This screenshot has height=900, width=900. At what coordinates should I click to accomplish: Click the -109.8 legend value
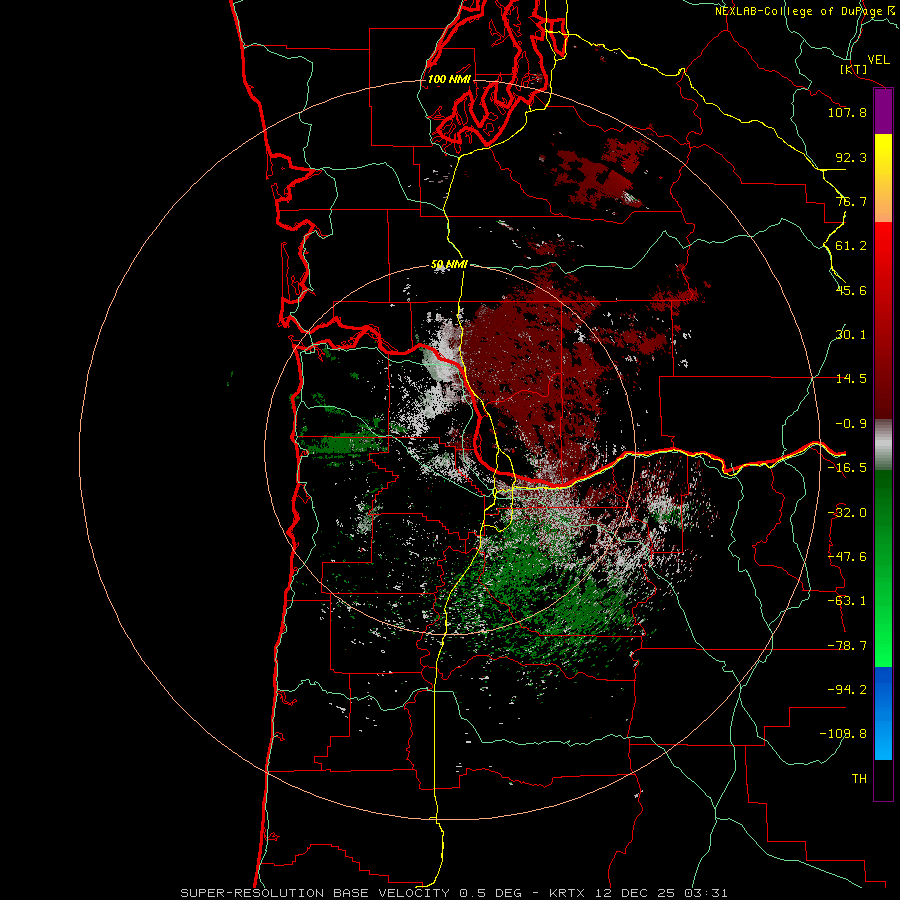tap(843, 734)
